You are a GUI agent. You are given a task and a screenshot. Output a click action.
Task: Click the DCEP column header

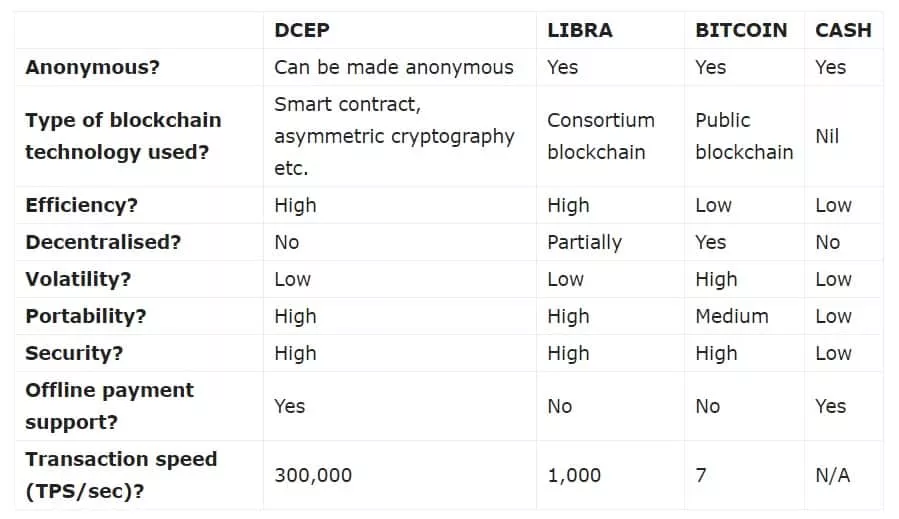[301, 30]
